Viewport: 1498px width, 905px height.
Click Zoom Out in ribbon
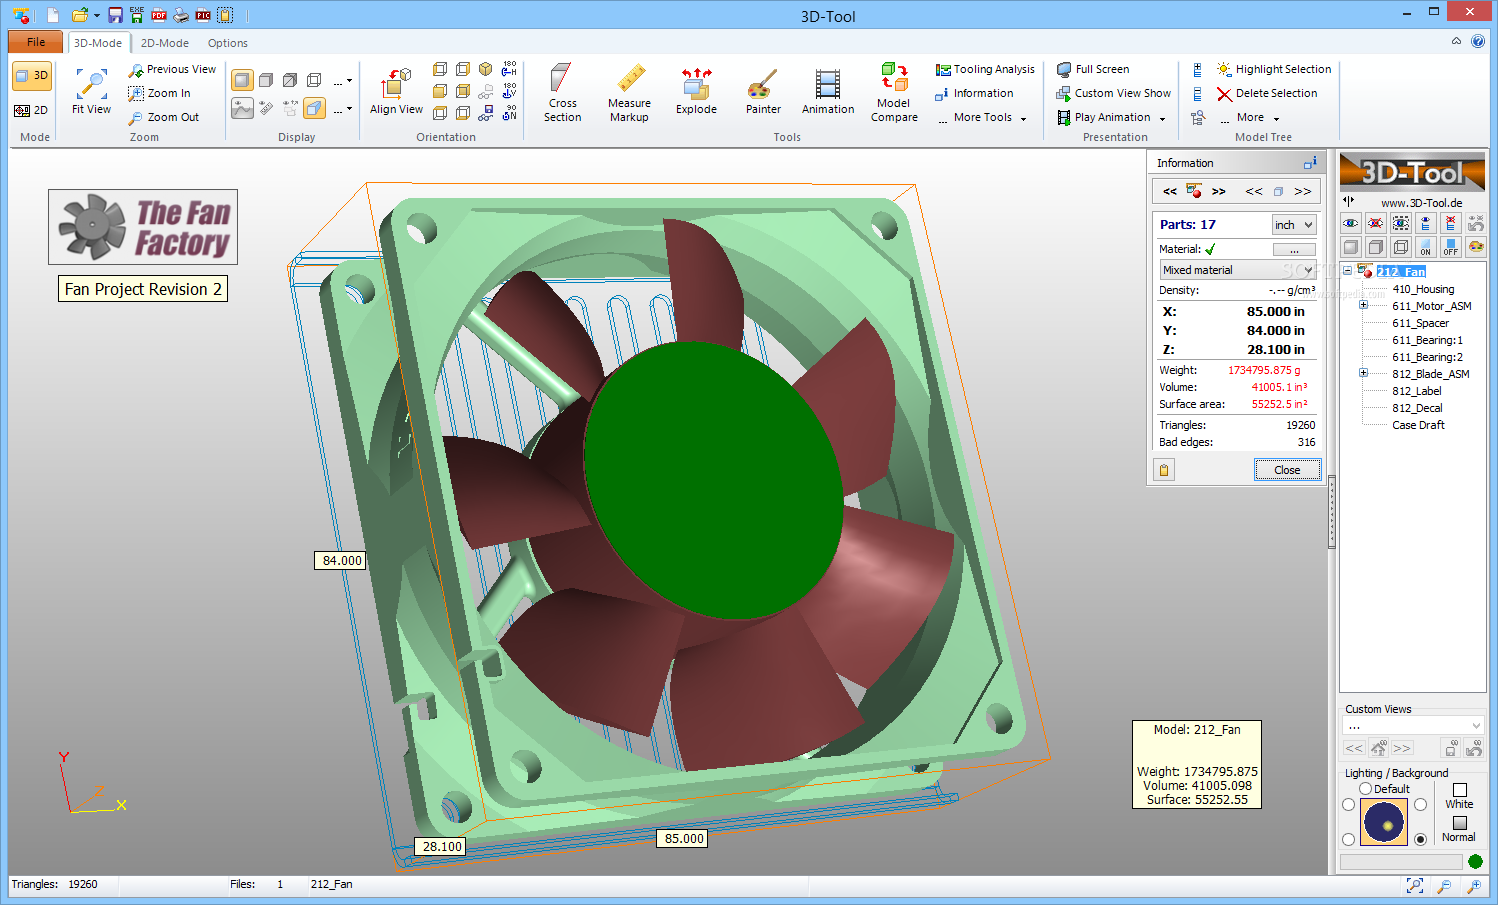point(164,117)
